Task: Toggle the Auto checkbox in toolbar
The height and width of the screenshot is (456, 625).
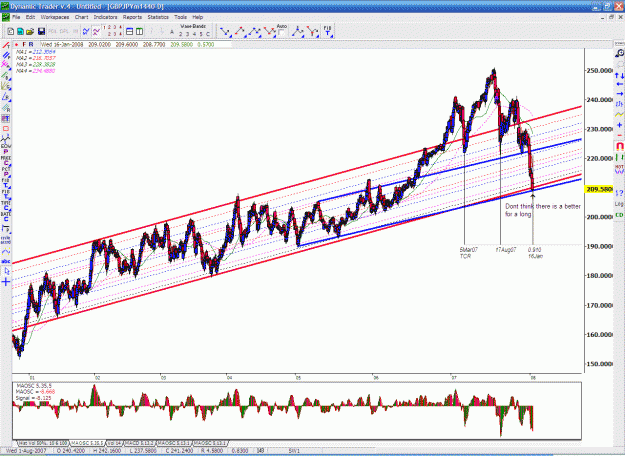Action: tap(281, 33)
